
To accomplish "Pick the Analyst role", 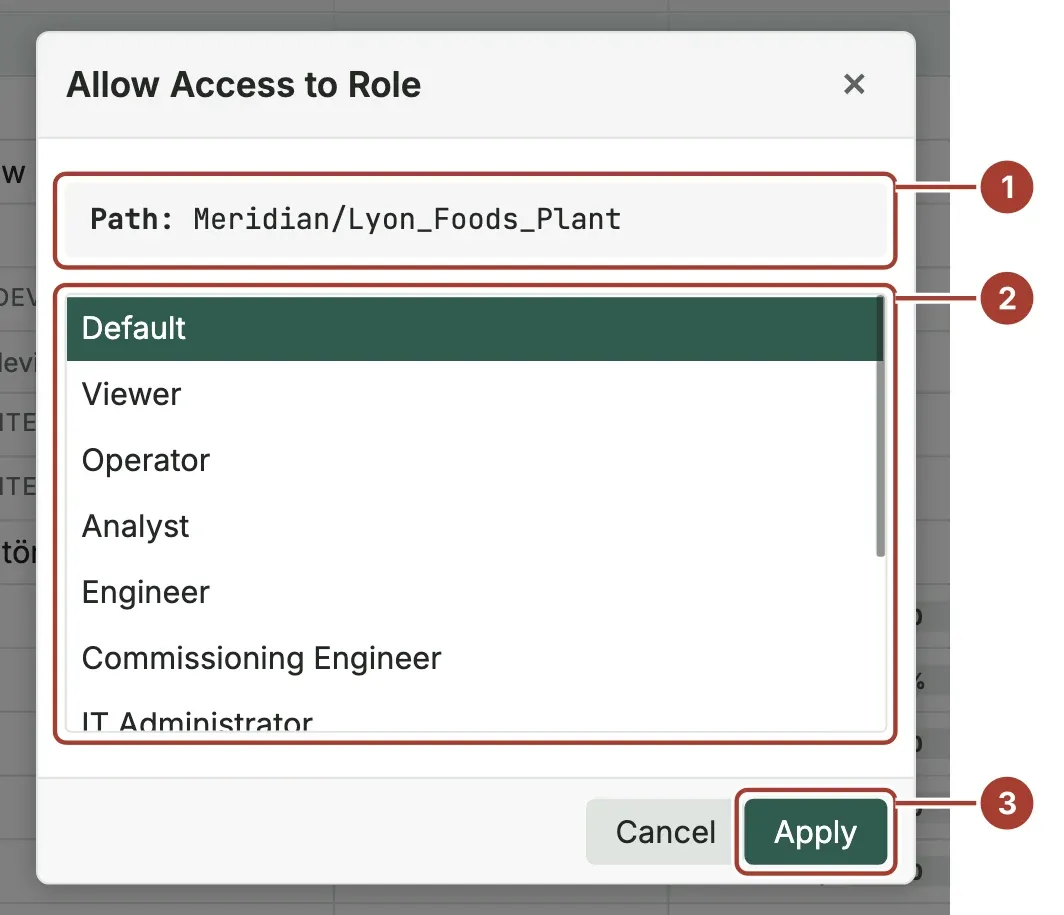I will pos(472,526).
